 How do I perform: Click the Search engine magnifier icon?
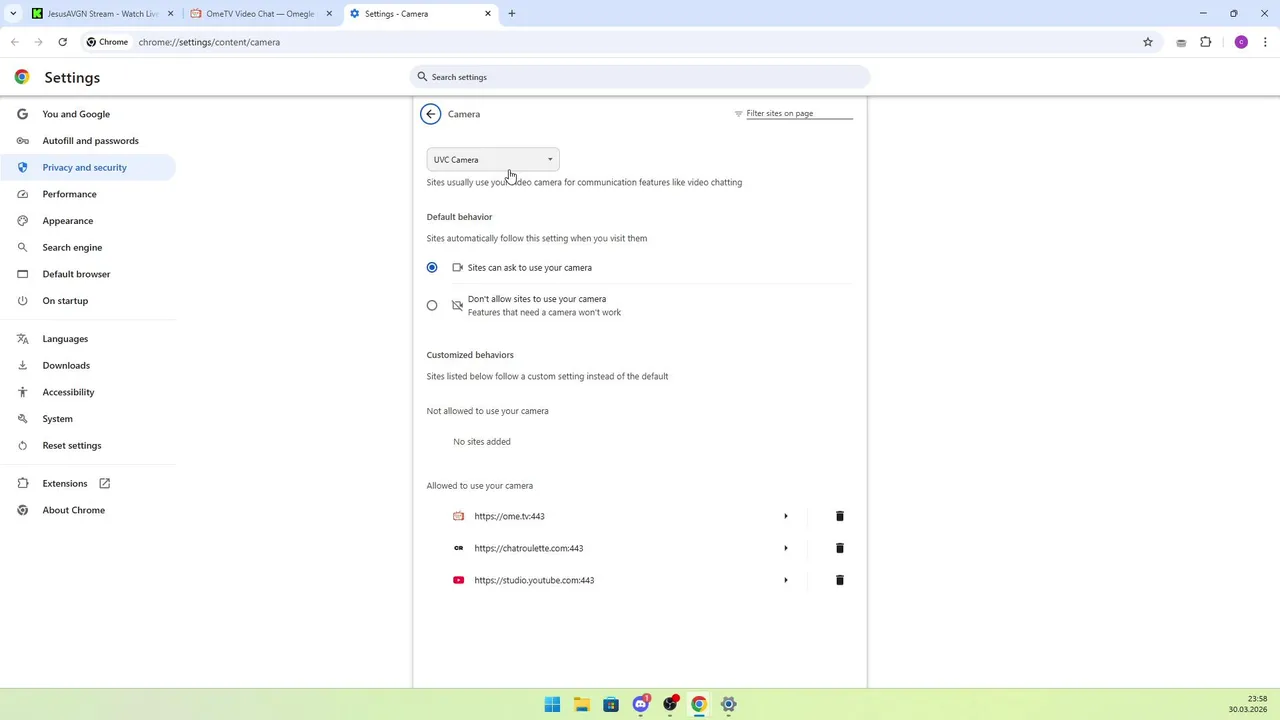[22, 247]
